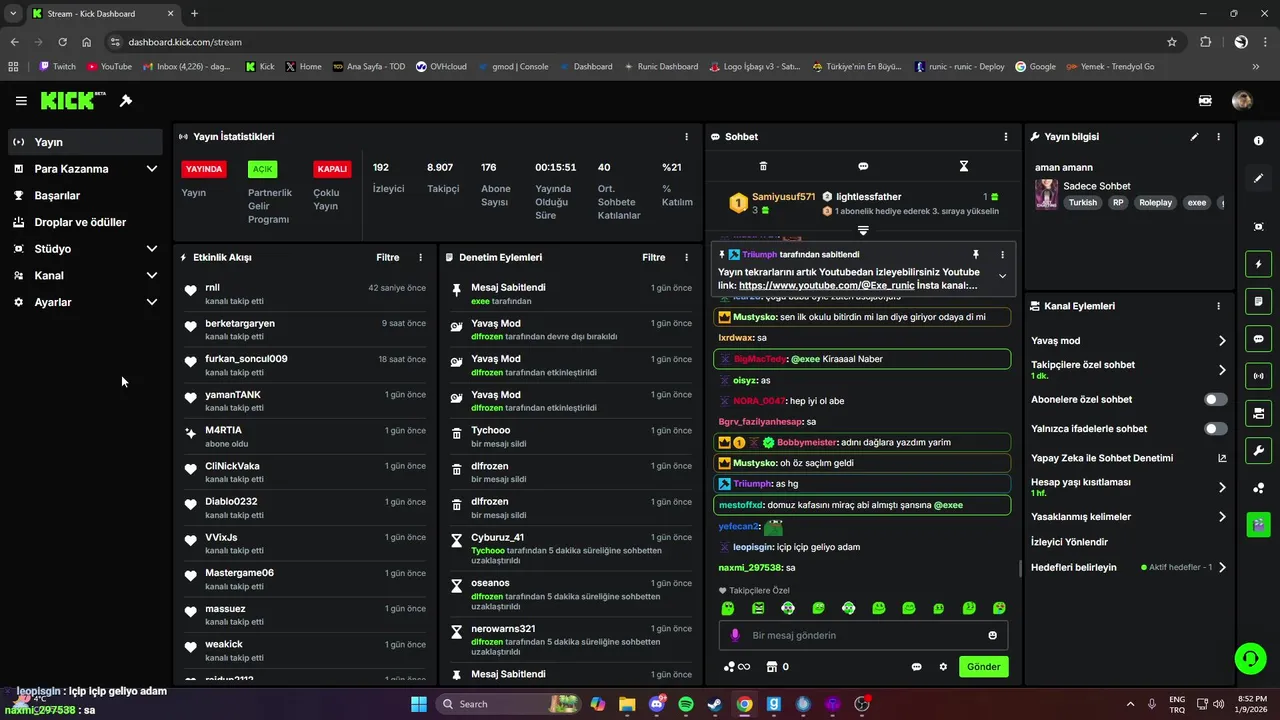Select the Roleplay tag in Yayın bilgisi
The width and height of the screenshot is (1280, 720).
(x=1155, y=202)
